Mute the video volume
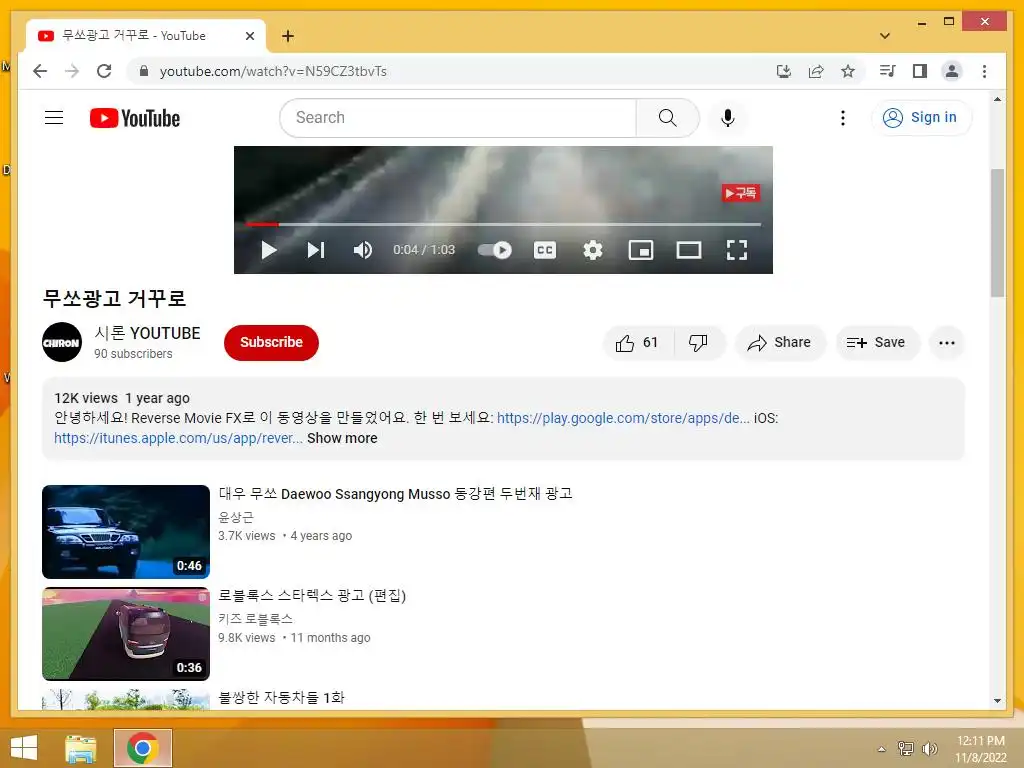 pos(362,250)
